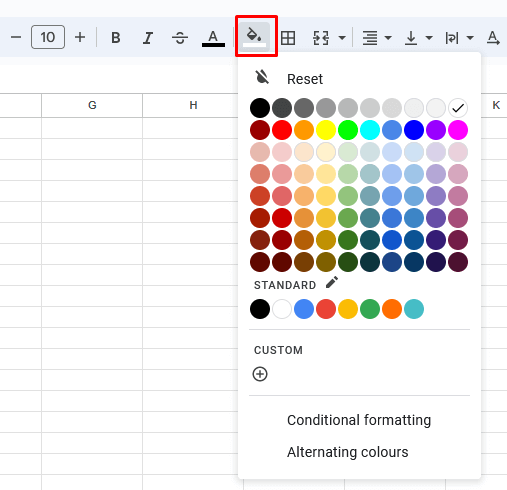Add a custom colour with plus icon
This screenshot has height=490, width=507.
coord(260,374)
